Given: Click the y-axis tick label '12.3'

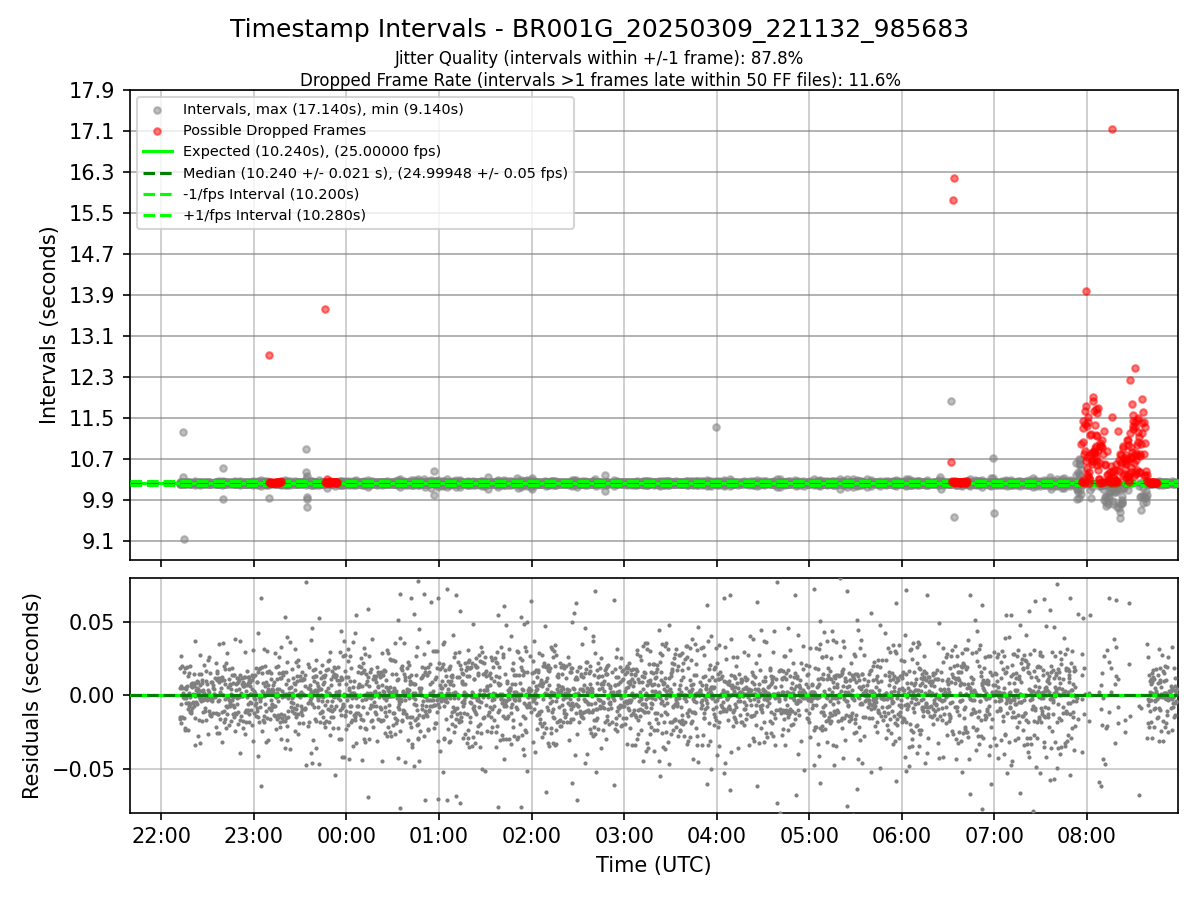Looking at the screenshot, I should tap(95, 378).
